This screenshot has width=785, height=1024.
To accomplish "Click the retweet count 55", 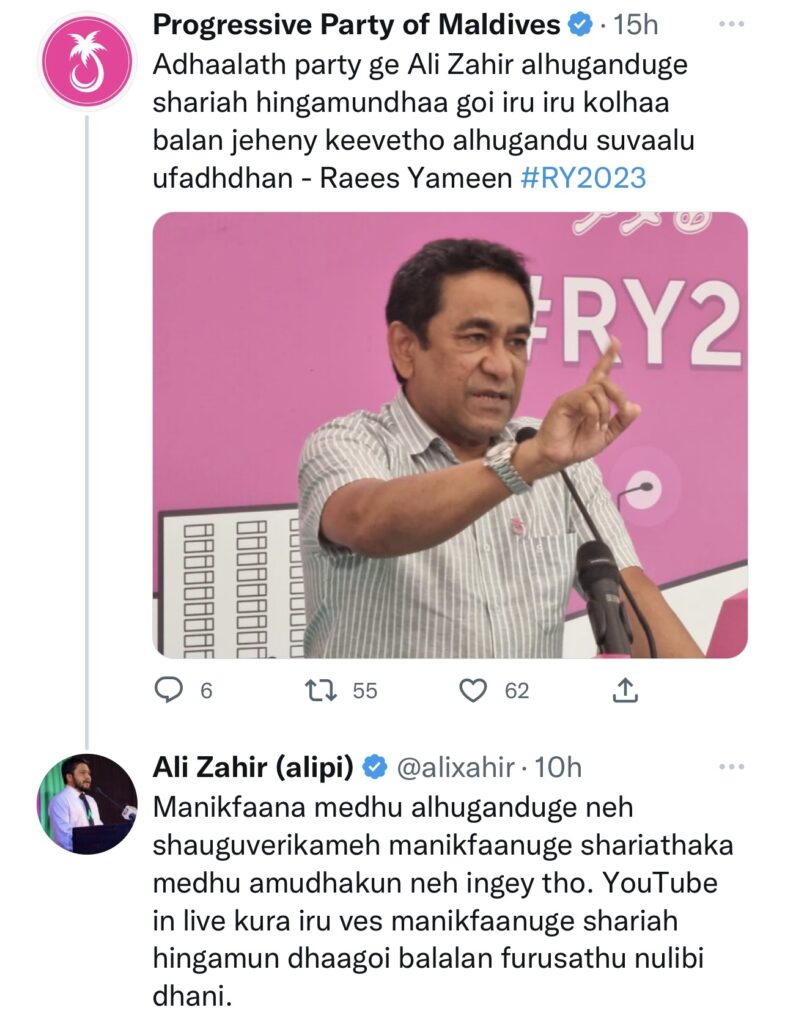I will (x=365, y=690).
